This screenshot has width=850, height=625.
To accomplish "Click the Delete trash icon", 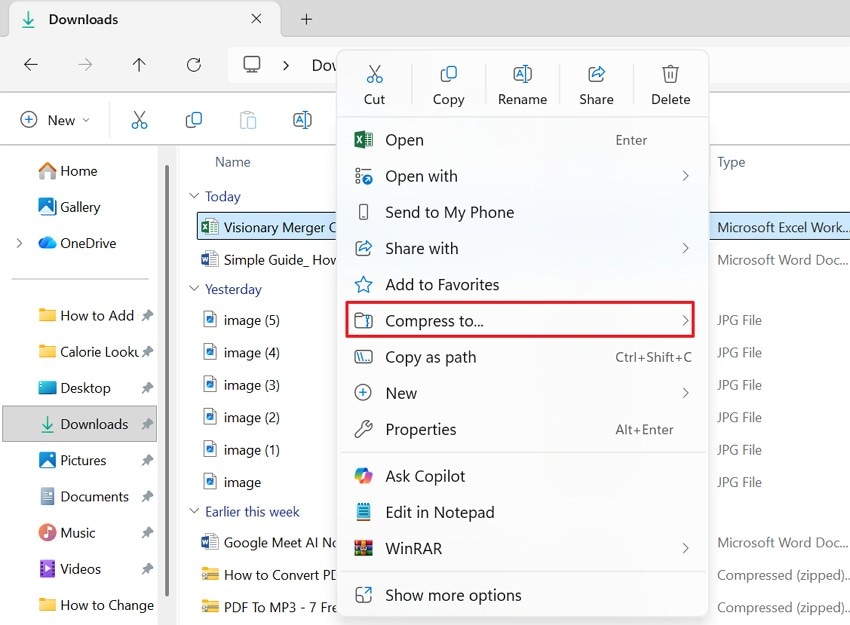I will (670, 74).
